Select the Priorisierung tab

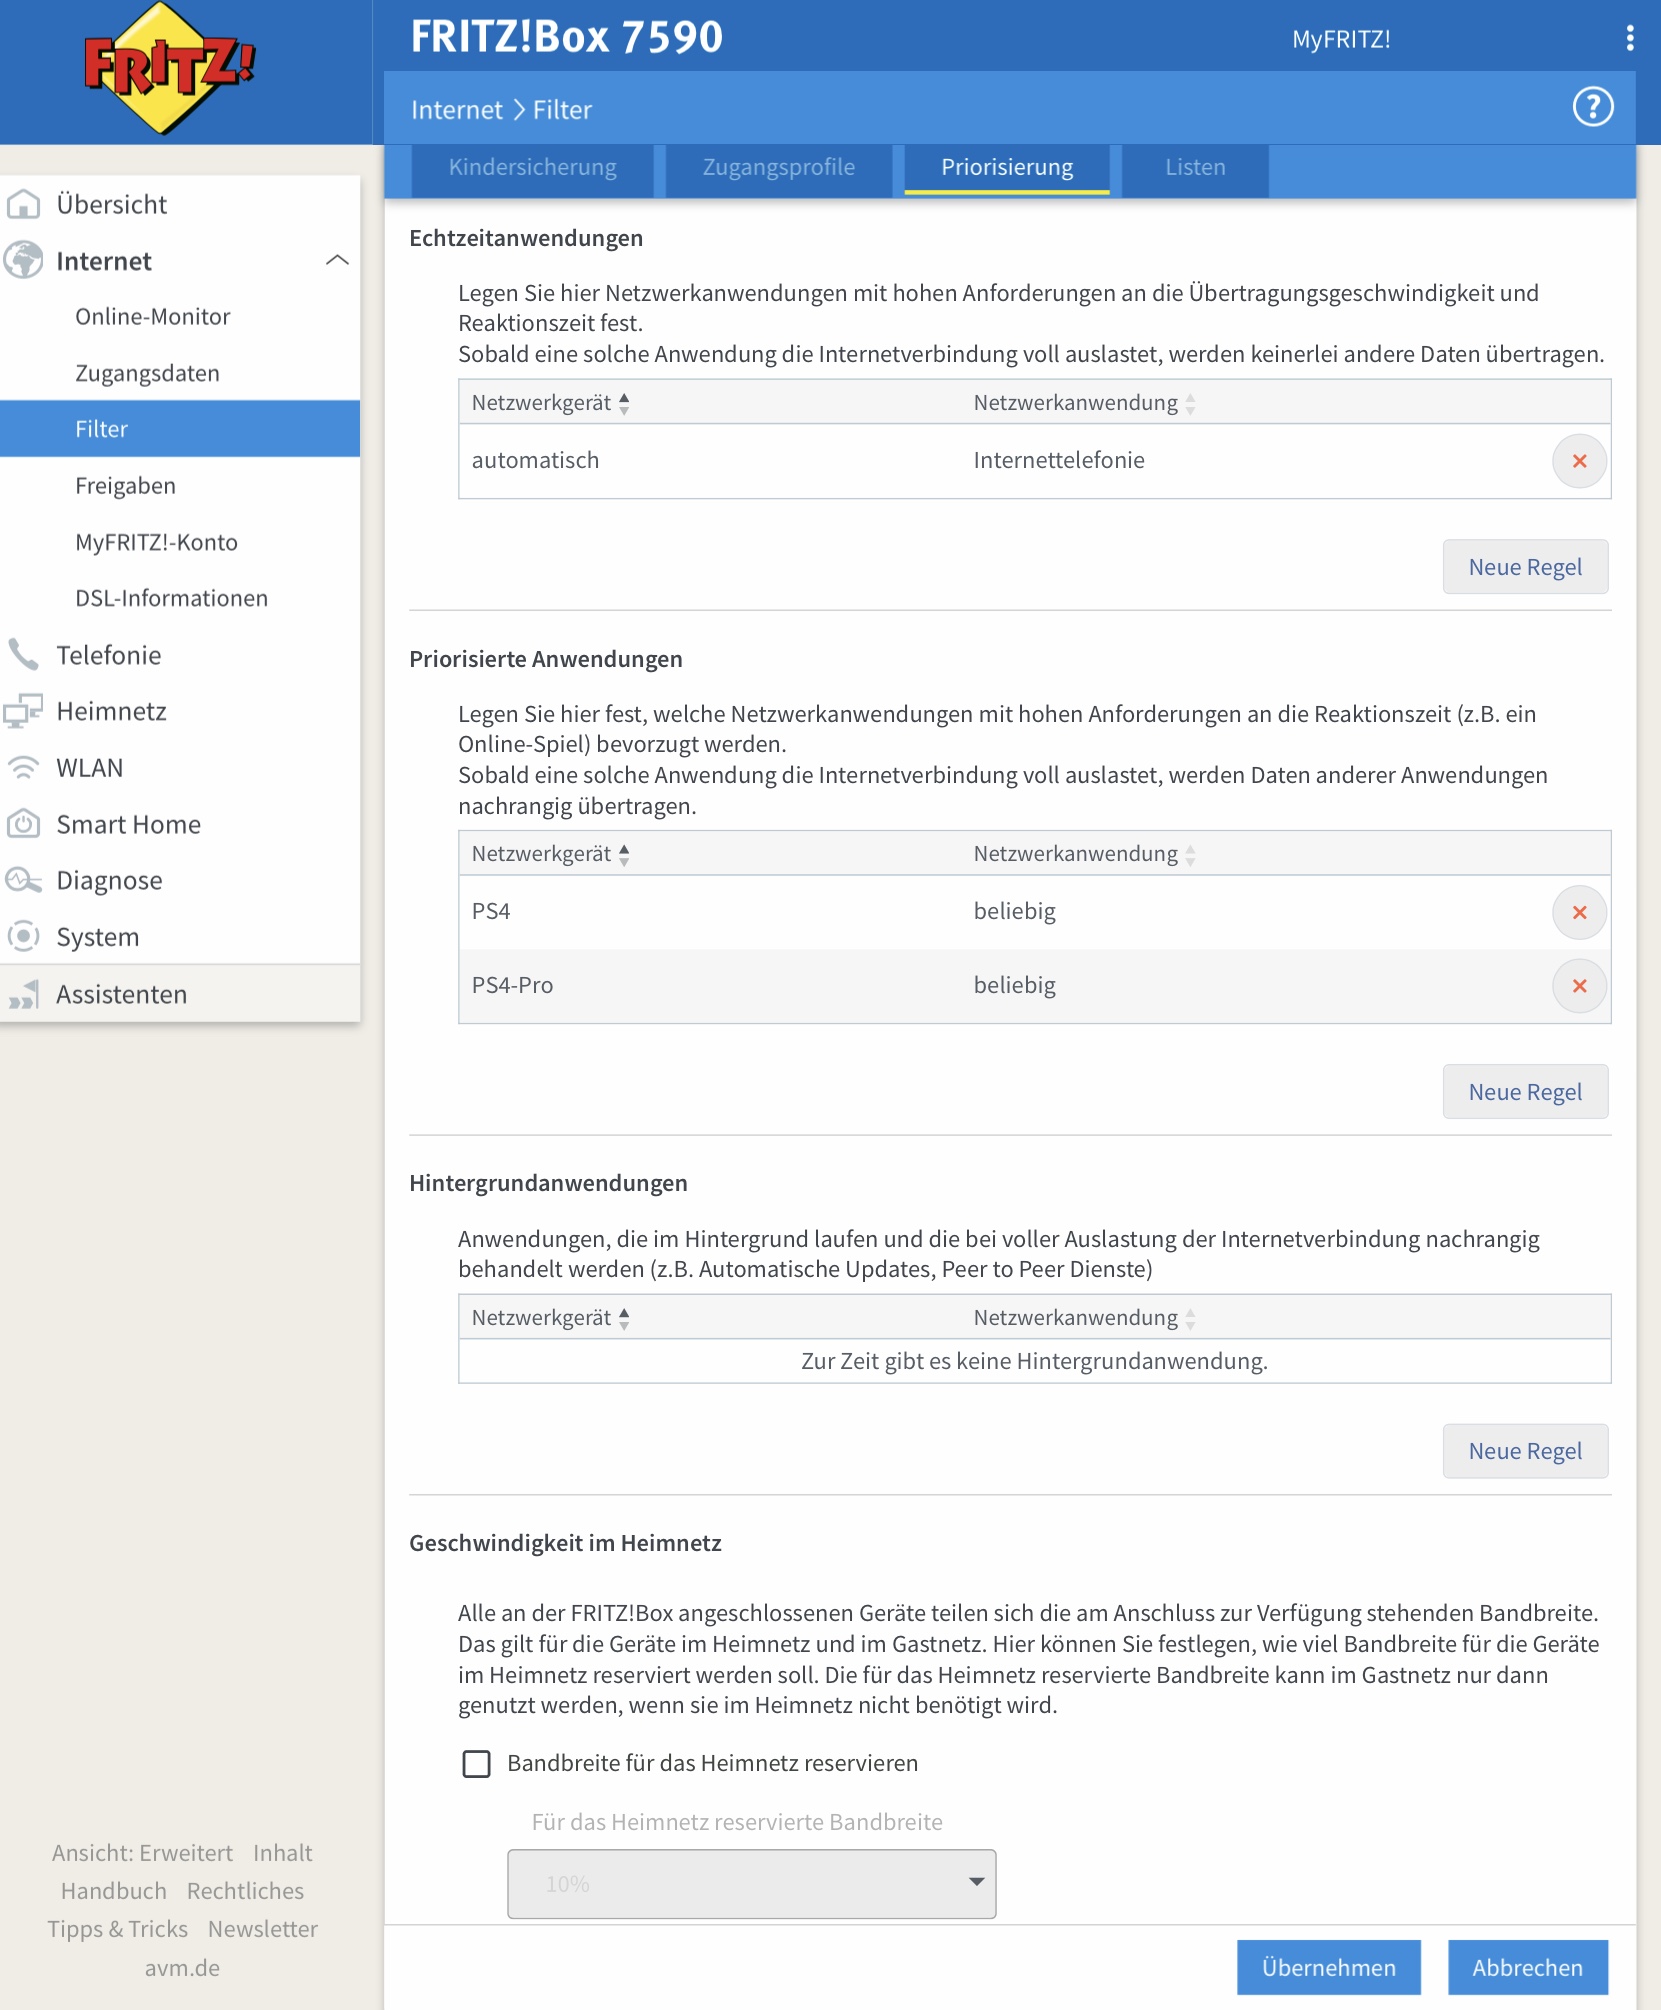(x=1007, y=168)
